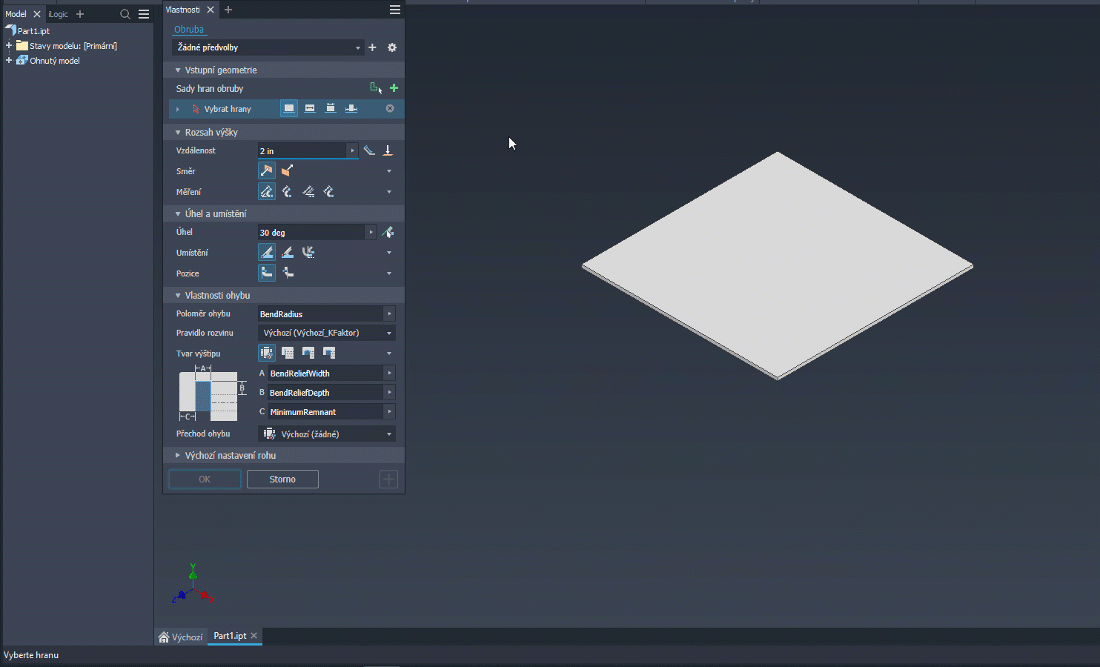Viewport: 1100px width, 667px height.
Task: Expand the Ohnutý model tree node
Action: (9, 61)
